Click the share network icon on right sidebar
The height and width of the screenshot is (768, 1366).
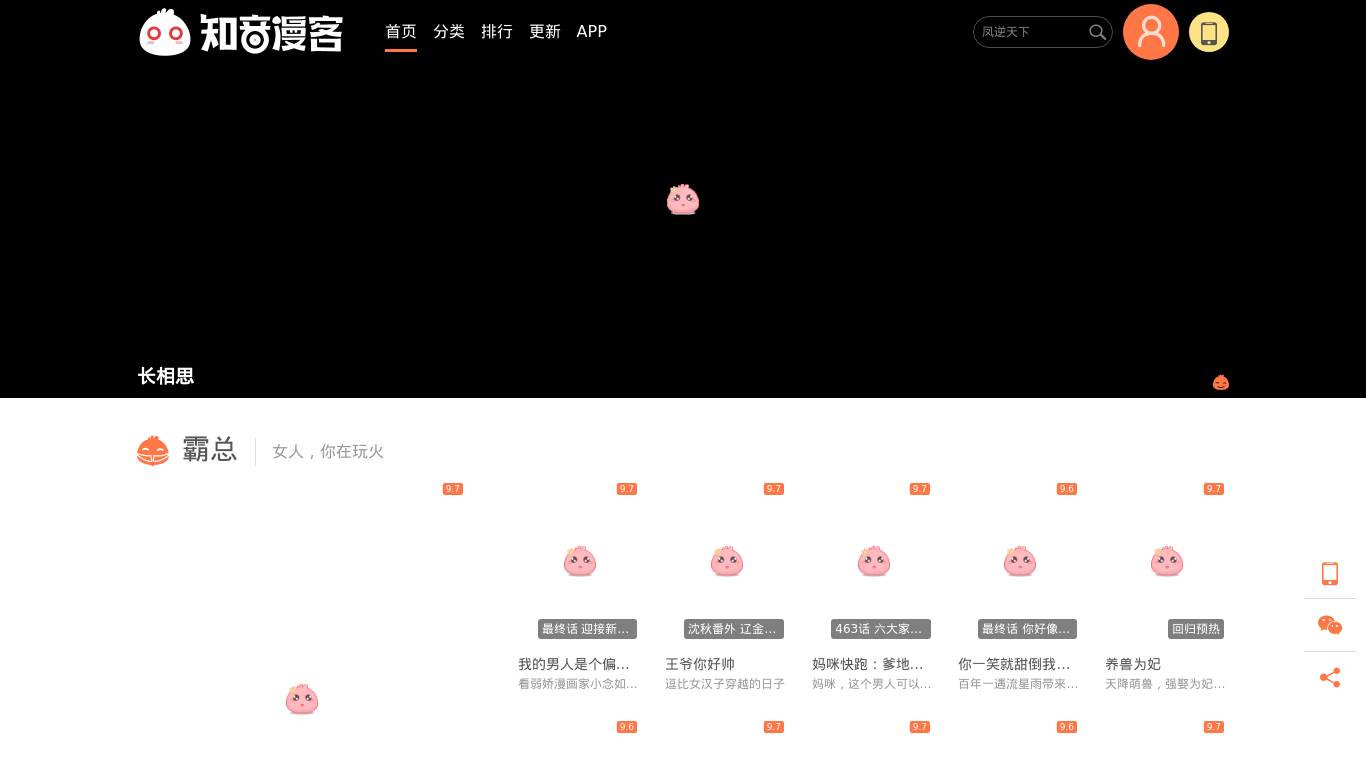[x=1330, y=678]
